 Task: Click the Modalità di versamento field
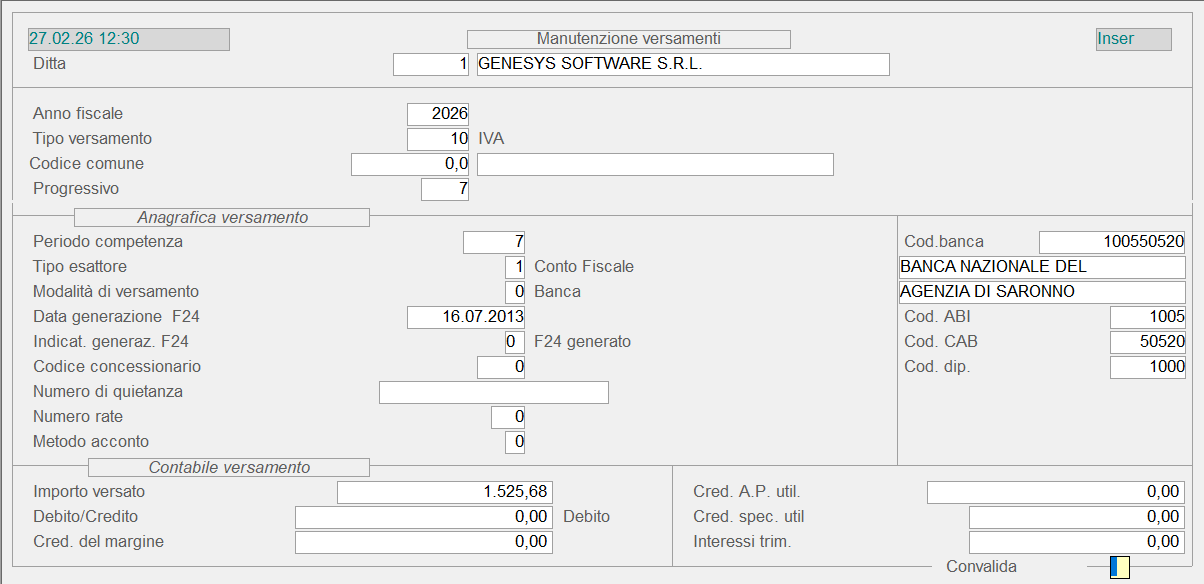pos(515,292)
